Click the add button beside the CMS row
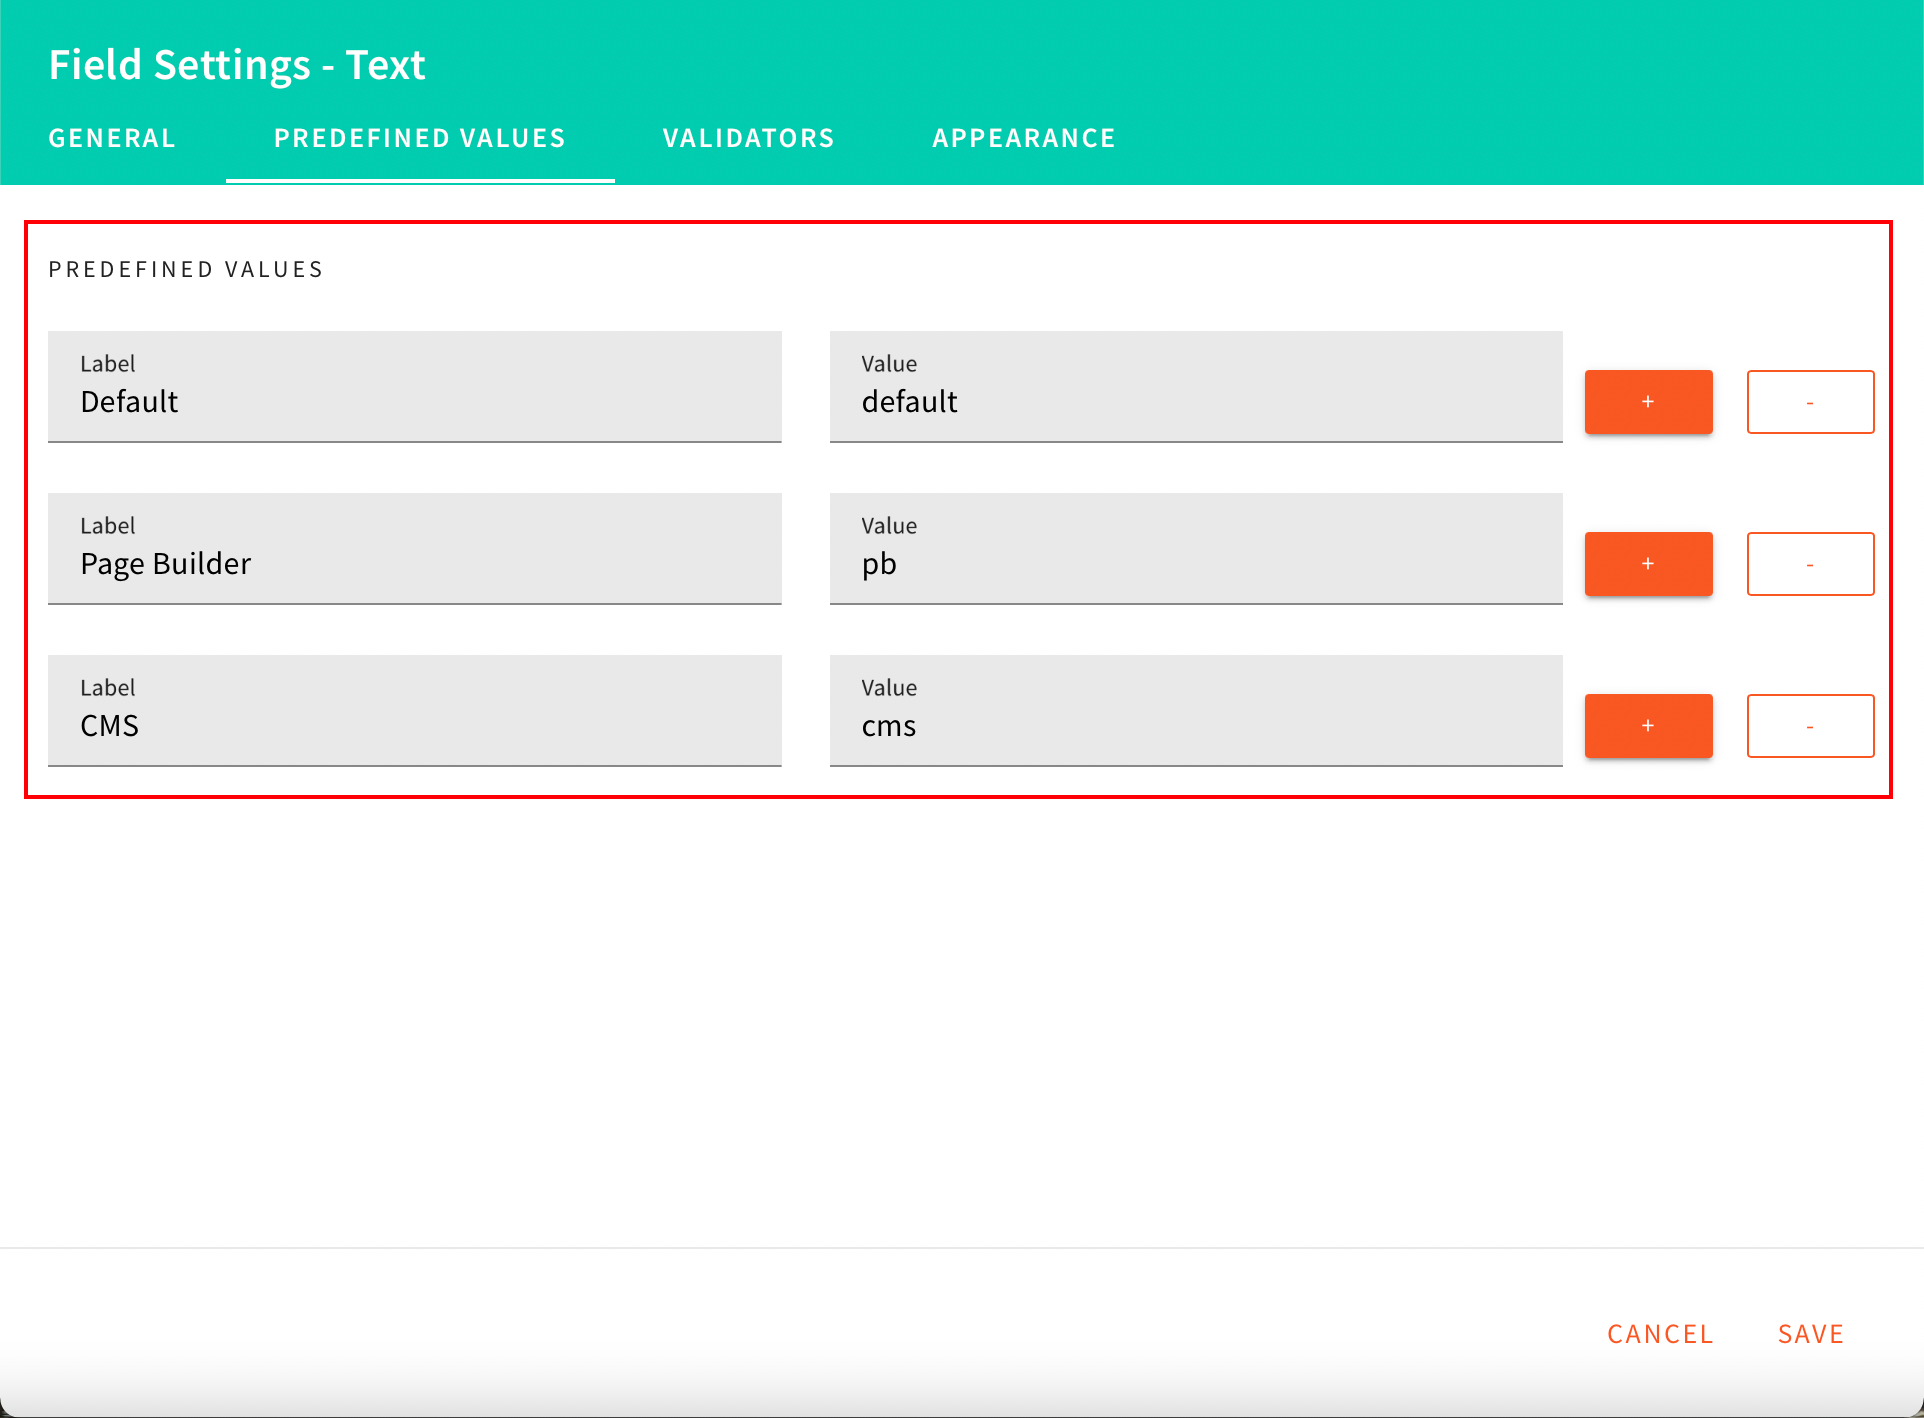1924x1418 pixels. point(1648,725)
